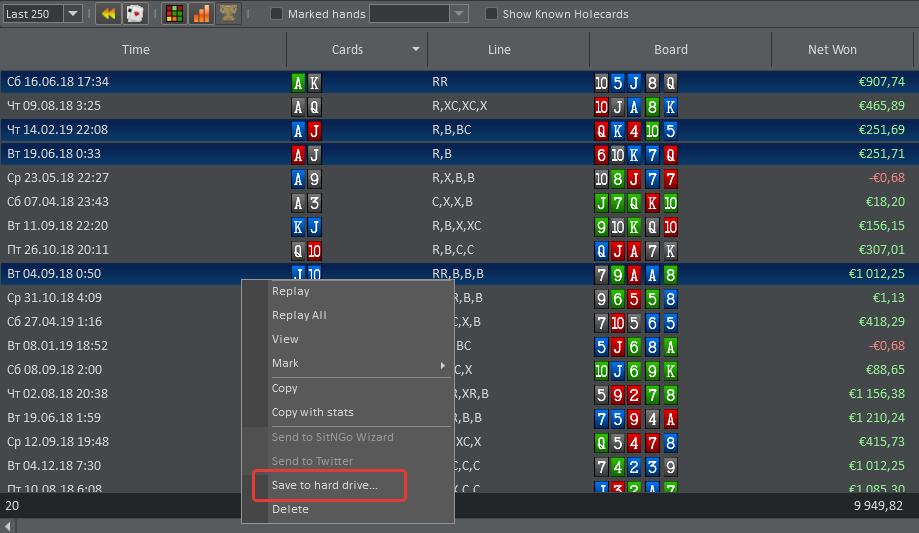Select Replay All from context menu

pos(299,315)
